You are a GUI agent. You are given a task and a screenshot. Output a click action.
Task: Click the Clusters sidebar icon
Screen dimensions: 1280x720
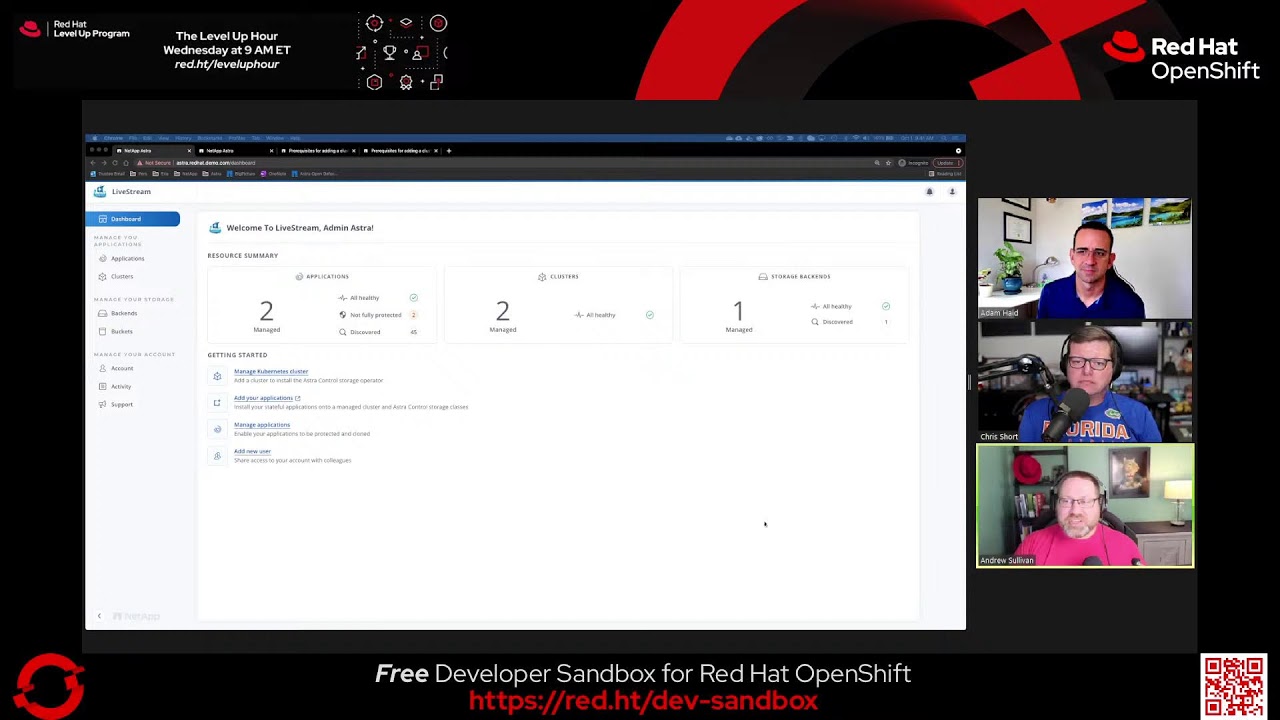click(102, 276)
